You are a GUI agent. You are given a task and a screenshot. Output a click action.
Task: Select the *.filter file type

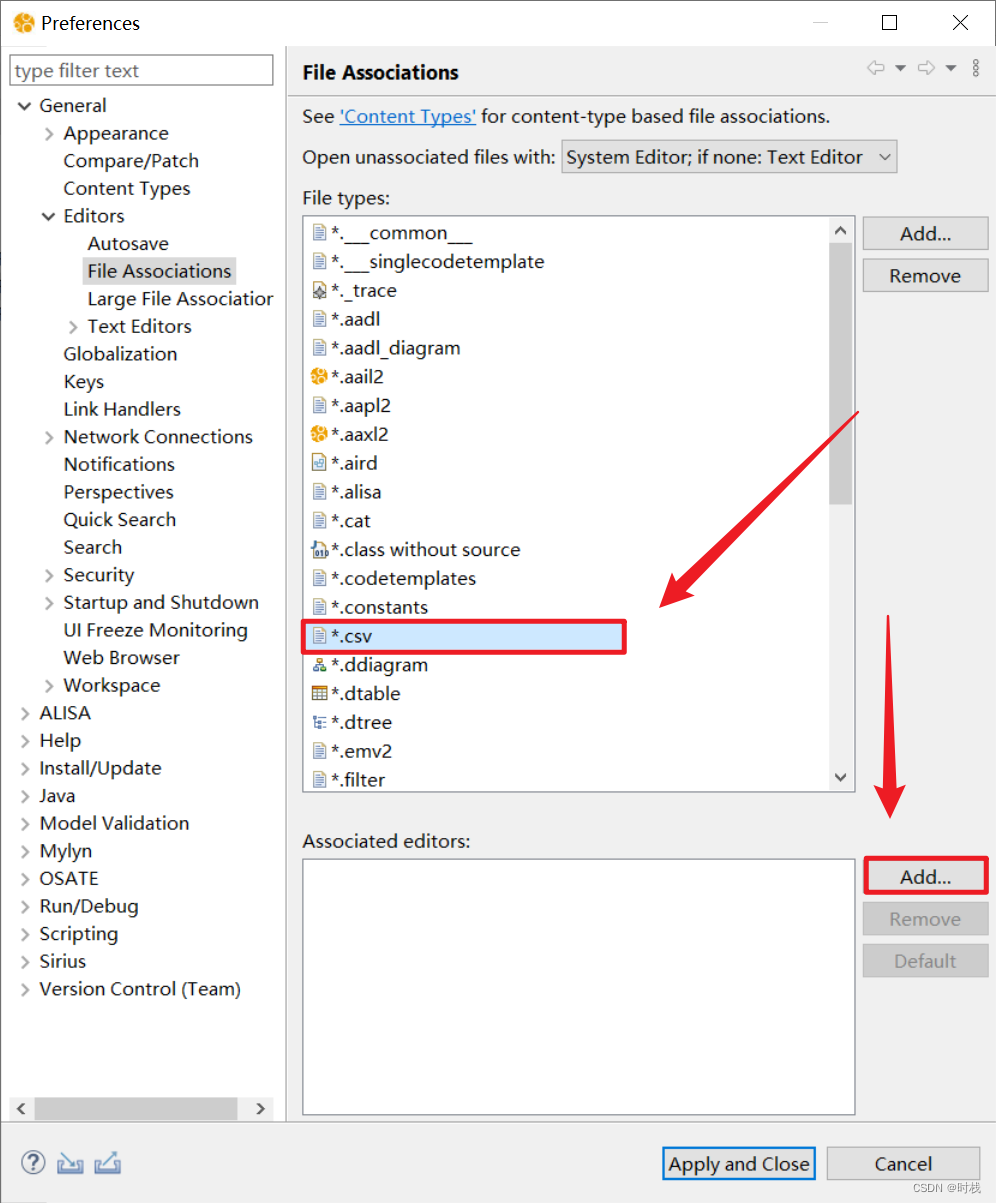pyautogui.click(x=358, y=780)
